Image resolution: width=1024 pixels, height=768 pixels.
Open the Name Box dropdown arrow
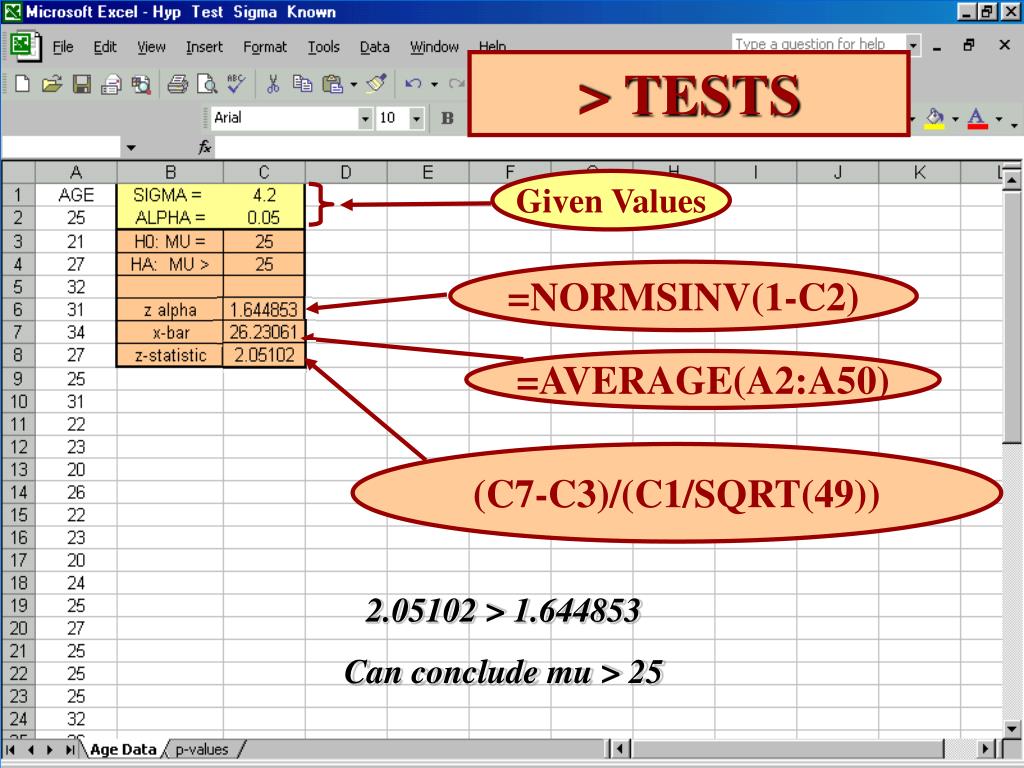point(131,148)
